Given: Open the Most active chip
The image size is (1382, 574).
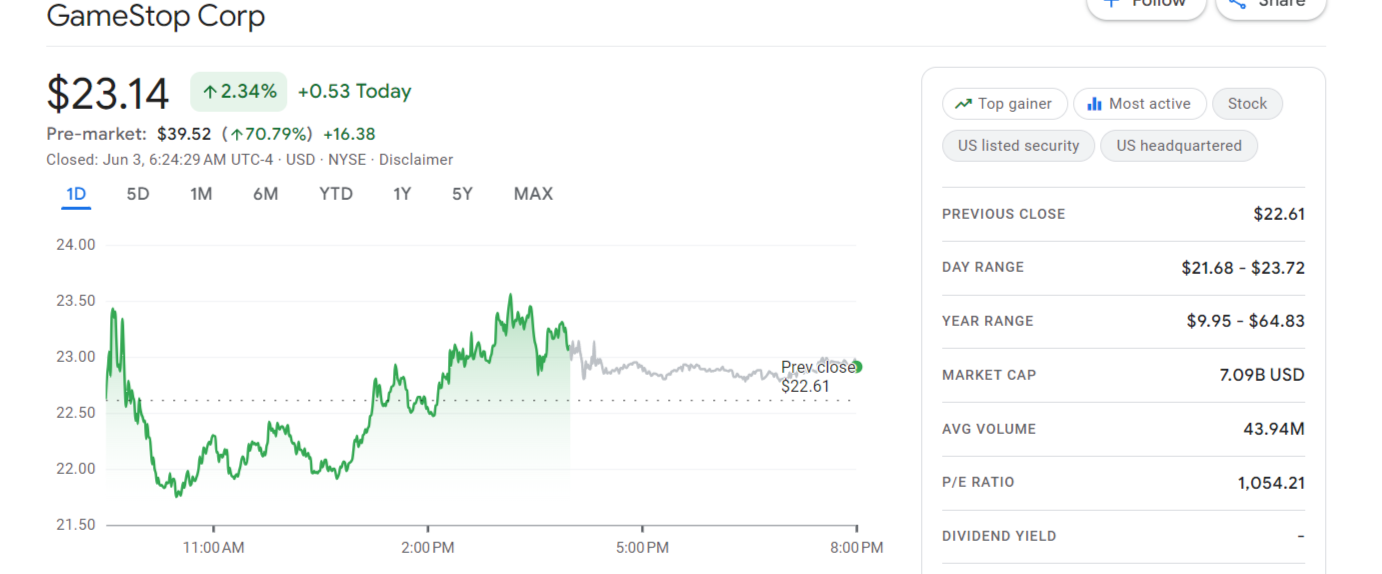Looking at the screenshot, I should pos(1138,104).
